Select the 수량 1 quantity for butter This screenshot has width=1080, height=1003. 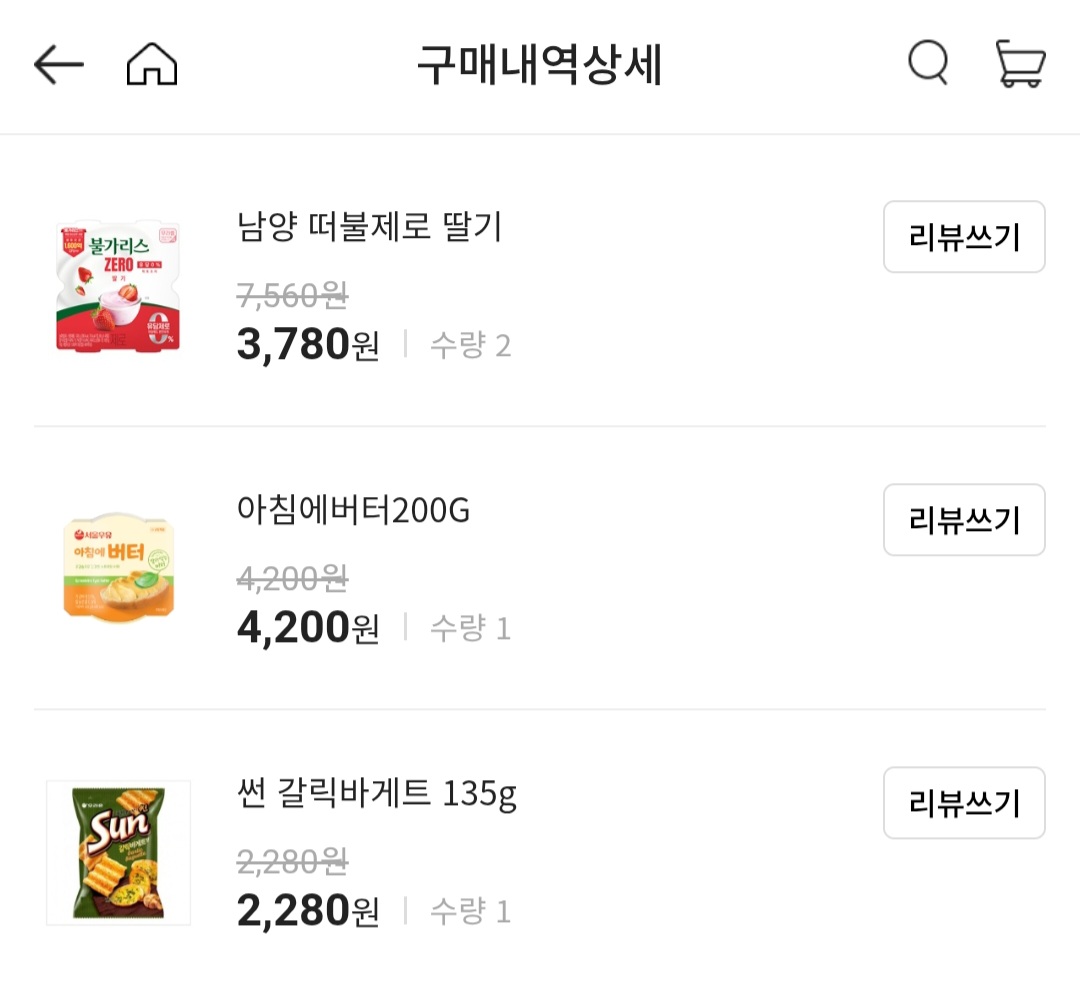click(x=469, y=627)
